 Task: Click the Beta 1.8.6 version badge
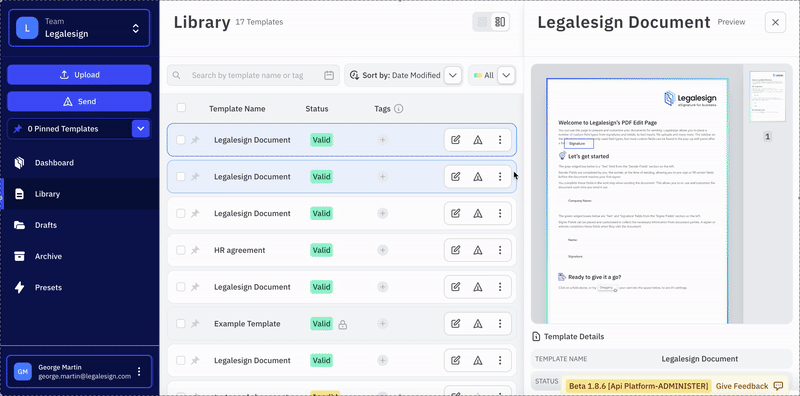[x=638, y=386]
